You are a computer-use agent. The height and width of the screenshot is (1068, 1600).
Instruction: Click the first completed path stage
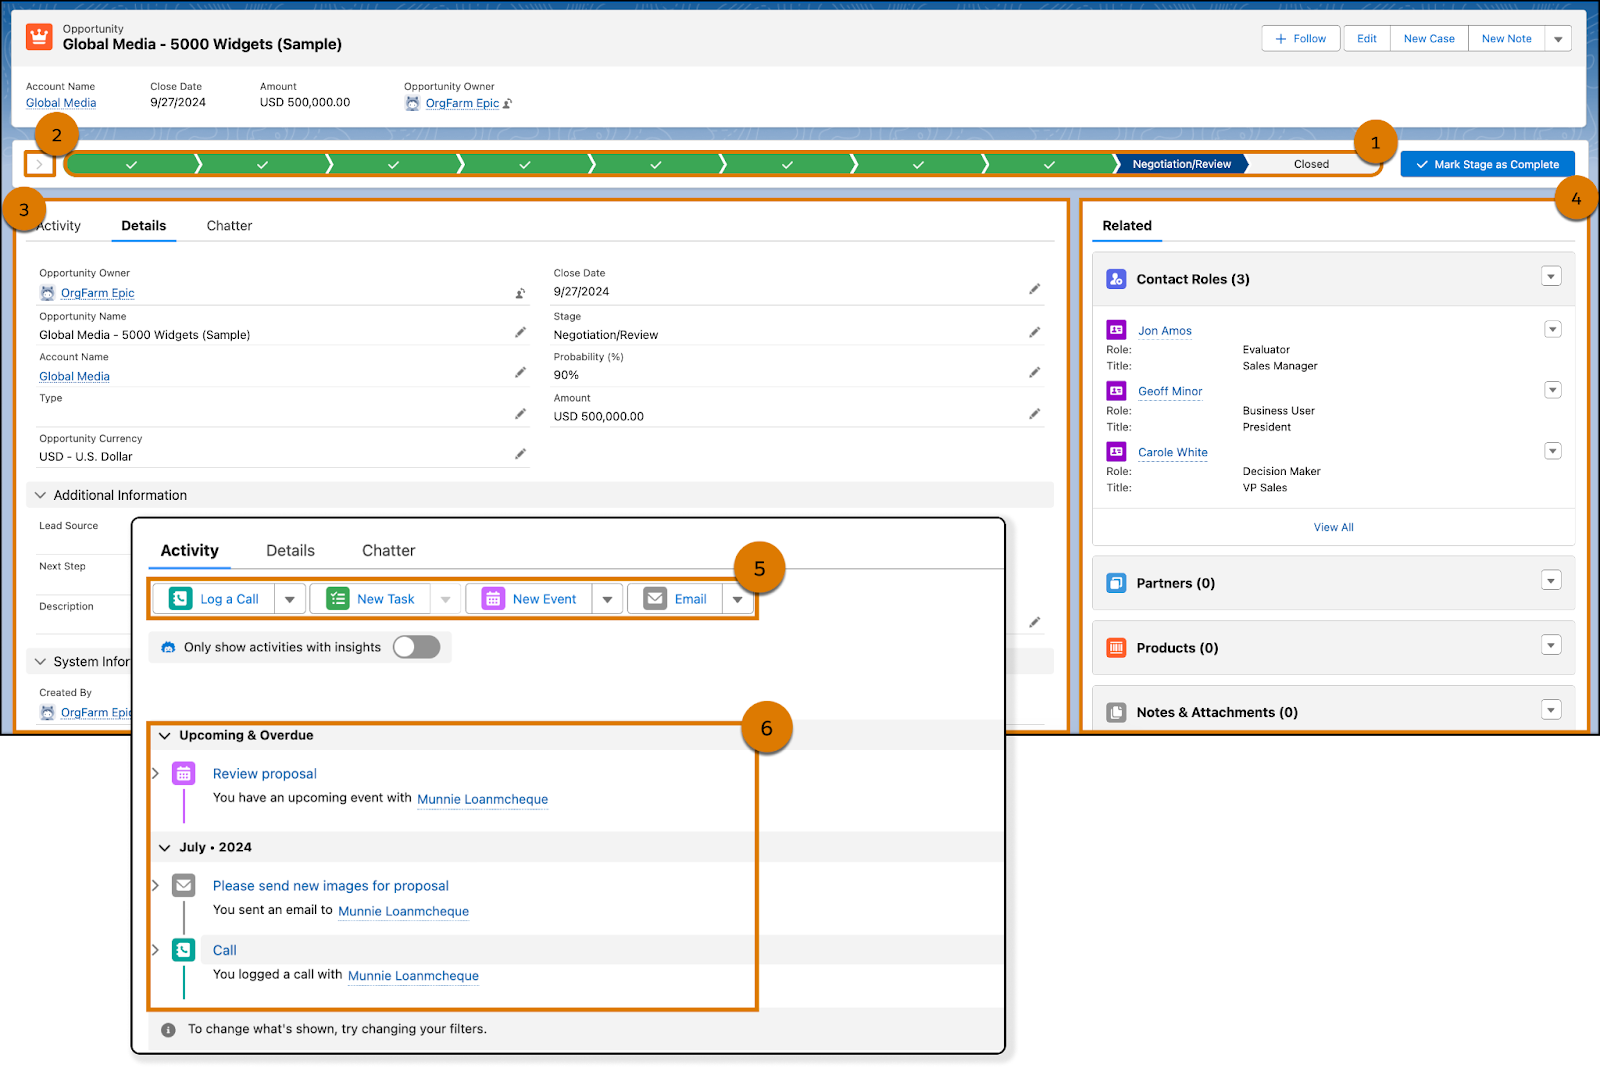point(131,164)
